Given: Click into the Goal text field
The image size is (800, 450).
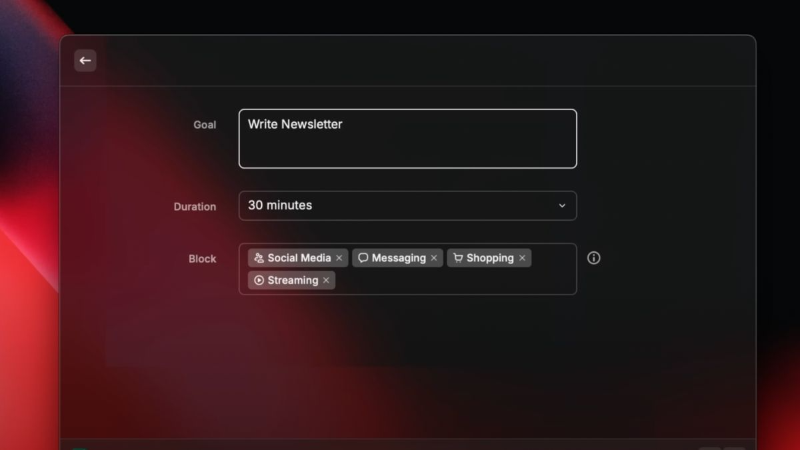Looking at the screenshot, I should (408, 138).
